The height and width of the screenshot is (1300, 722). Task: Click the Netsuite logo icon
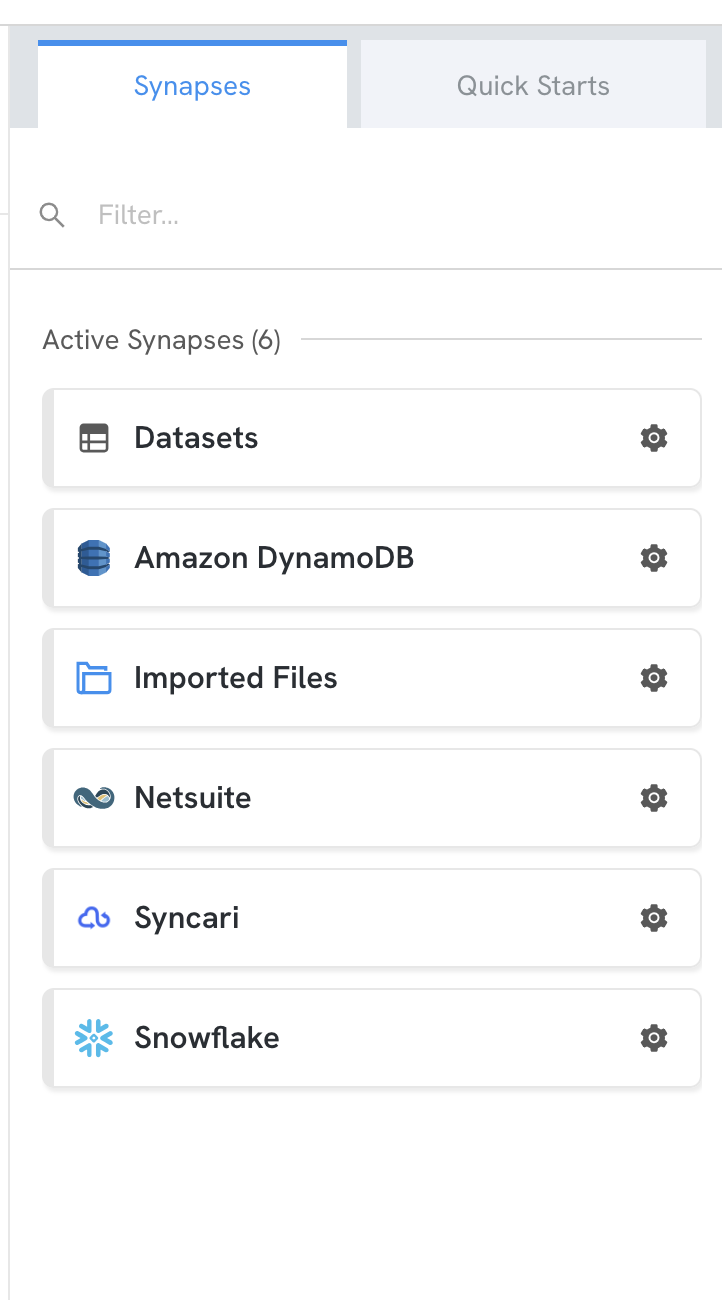click(94, 798)
